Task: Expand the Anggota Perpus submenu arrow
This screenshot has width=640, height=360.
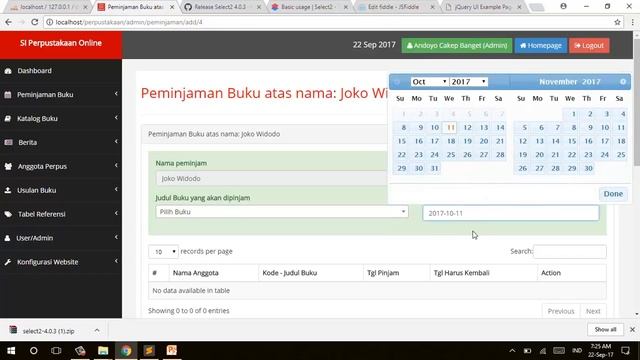Action: pos(116,166)
